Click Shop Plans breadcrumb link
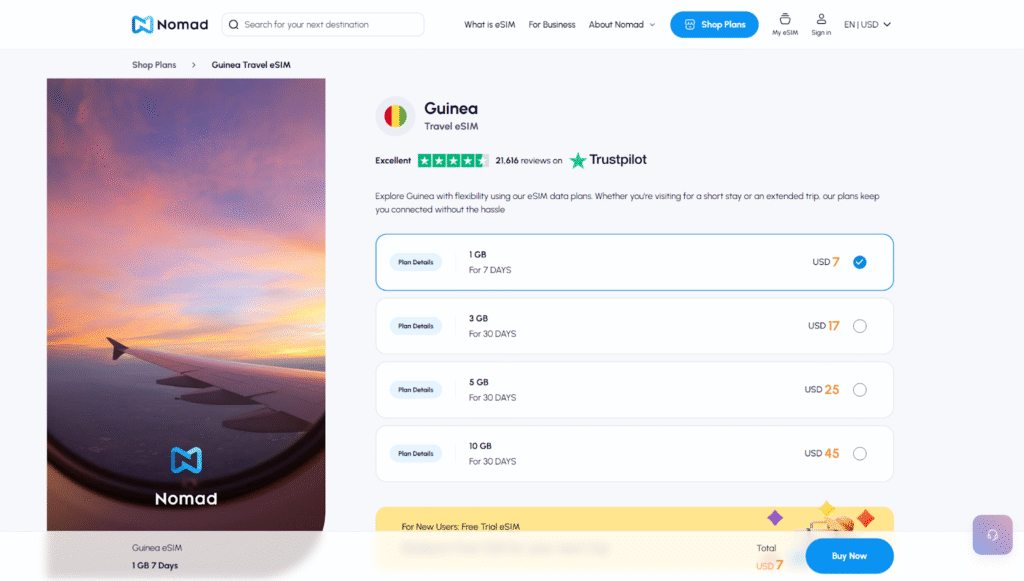 click(154, 65)
